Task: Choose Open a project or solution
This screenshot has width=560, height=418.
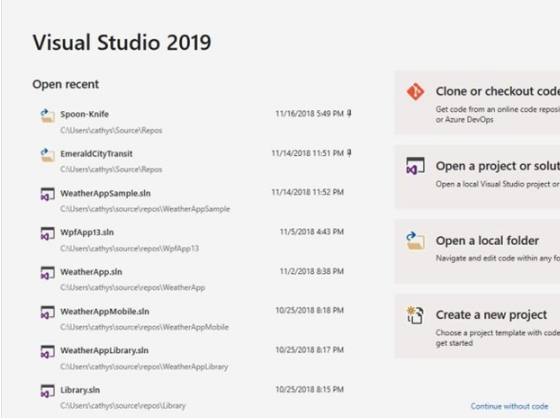Action: click(477, 177)
